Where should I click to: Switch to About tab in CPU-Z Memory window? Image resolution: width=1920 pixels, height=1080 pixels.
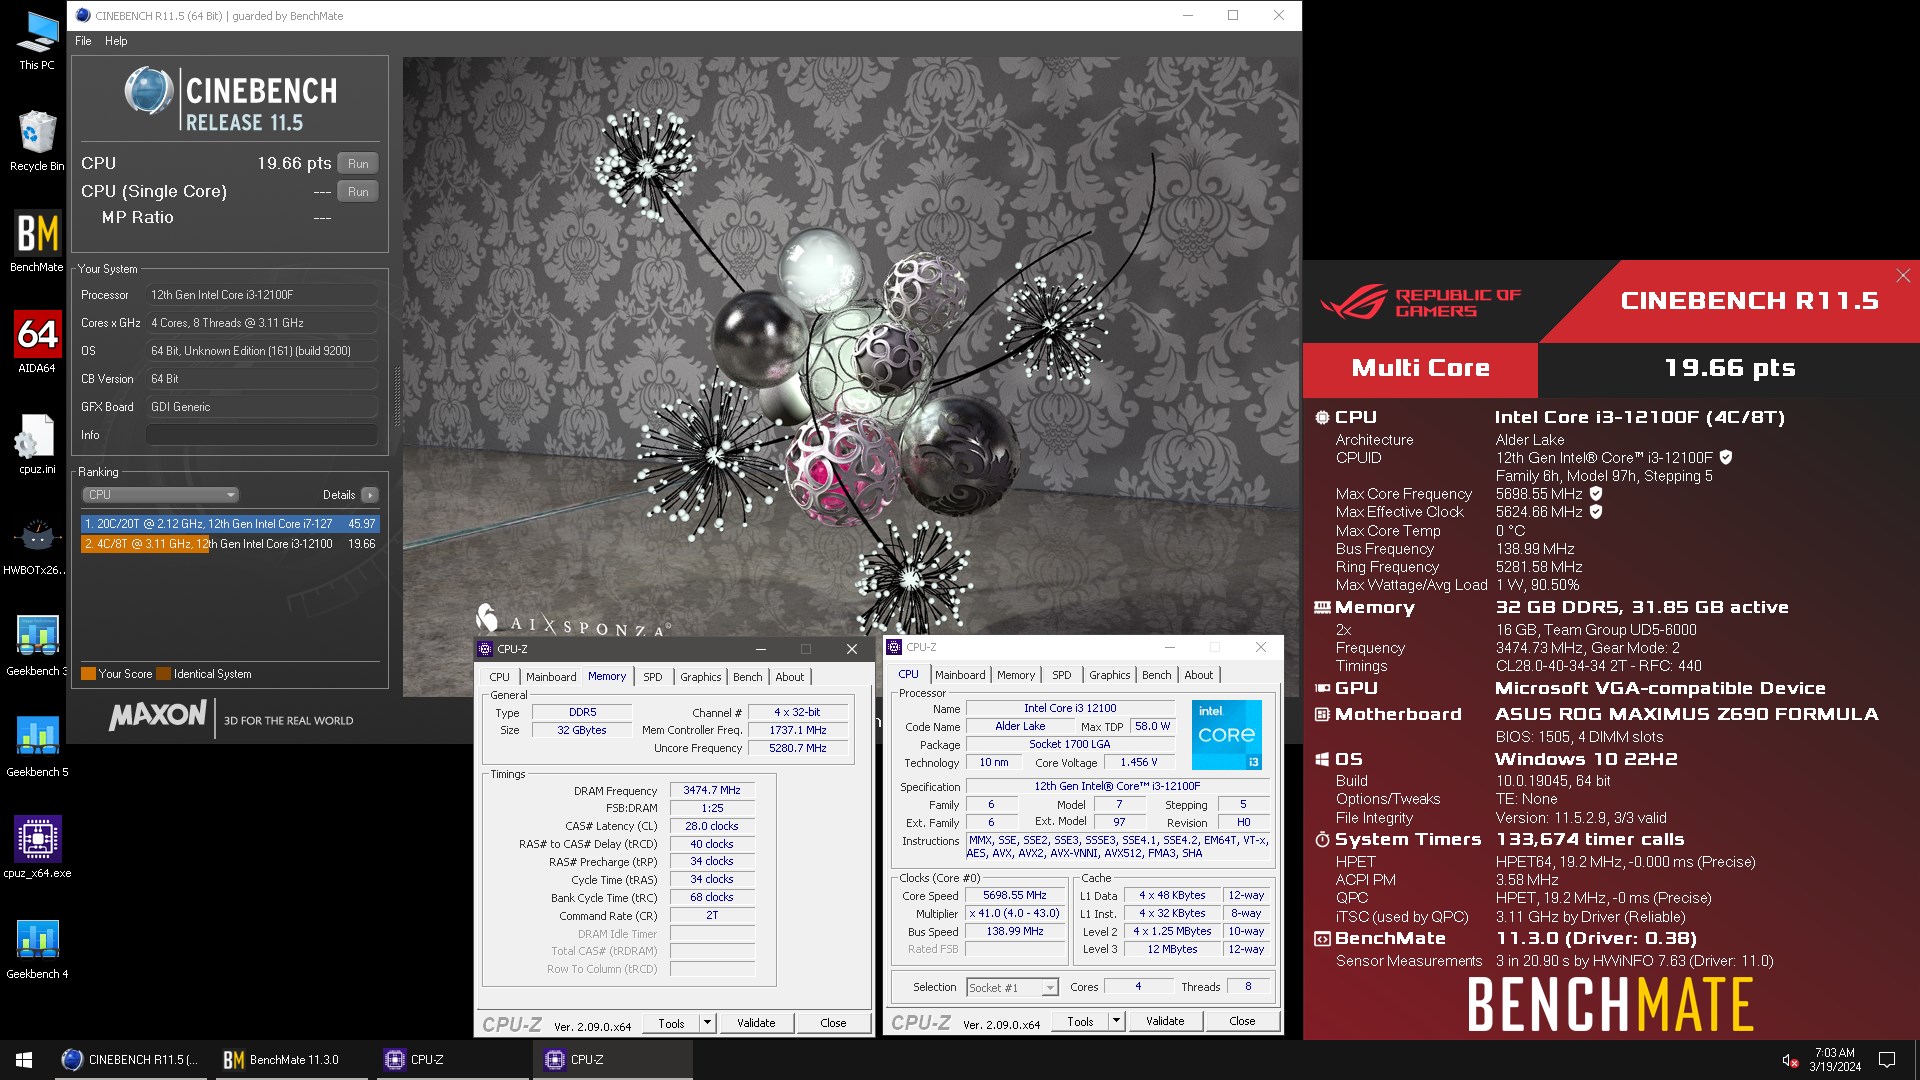[790, 677]
